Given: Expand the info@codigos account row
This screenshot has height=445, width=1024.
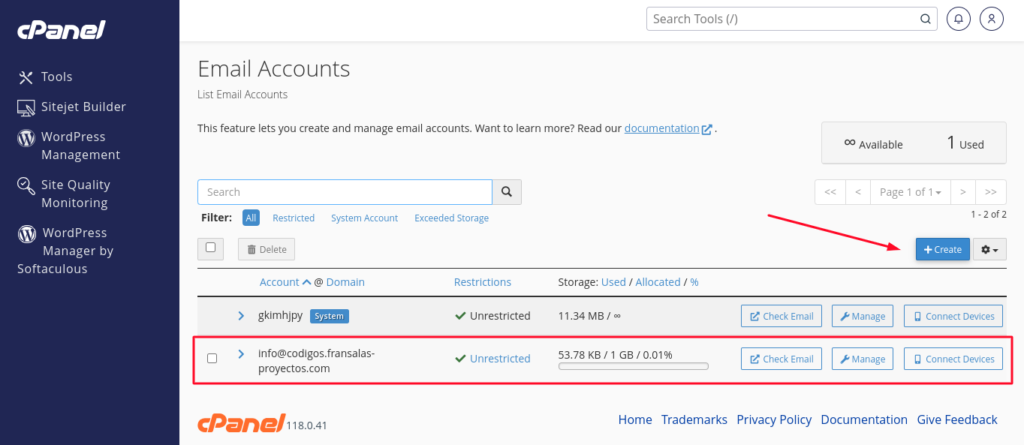Looking at the screenshot, I should (241, 354).
